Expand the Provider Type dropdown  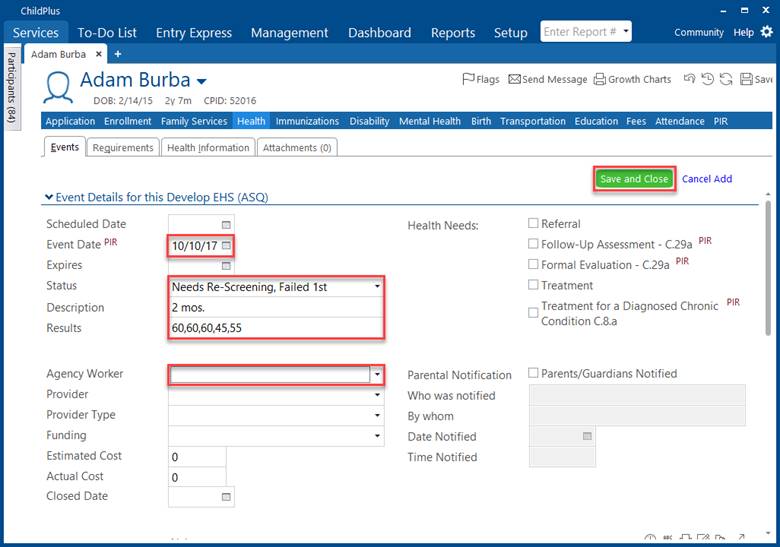click(x=377, y=415)
